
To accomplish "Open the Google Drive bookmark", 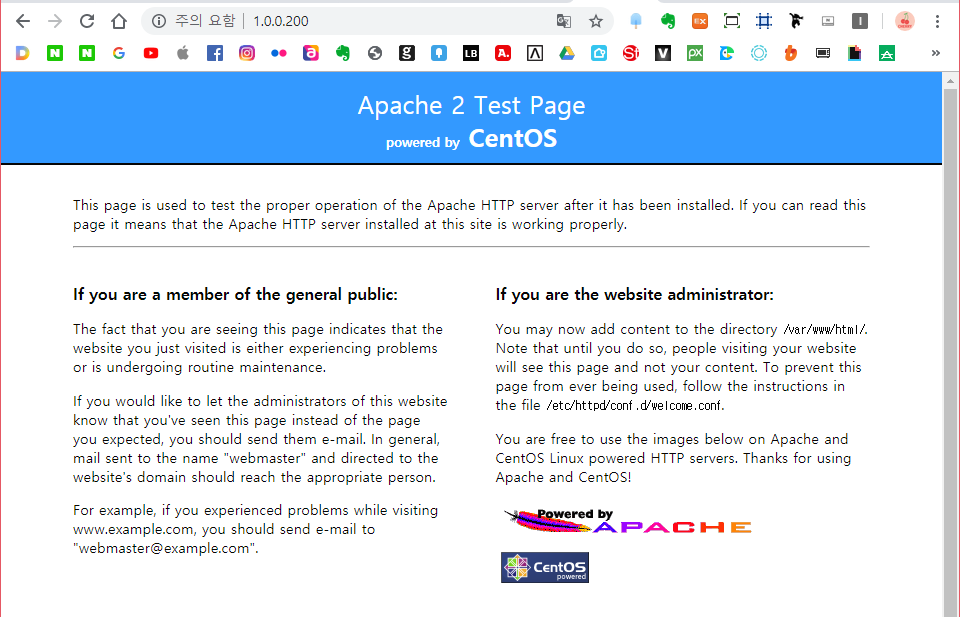I will coord(567,53).
